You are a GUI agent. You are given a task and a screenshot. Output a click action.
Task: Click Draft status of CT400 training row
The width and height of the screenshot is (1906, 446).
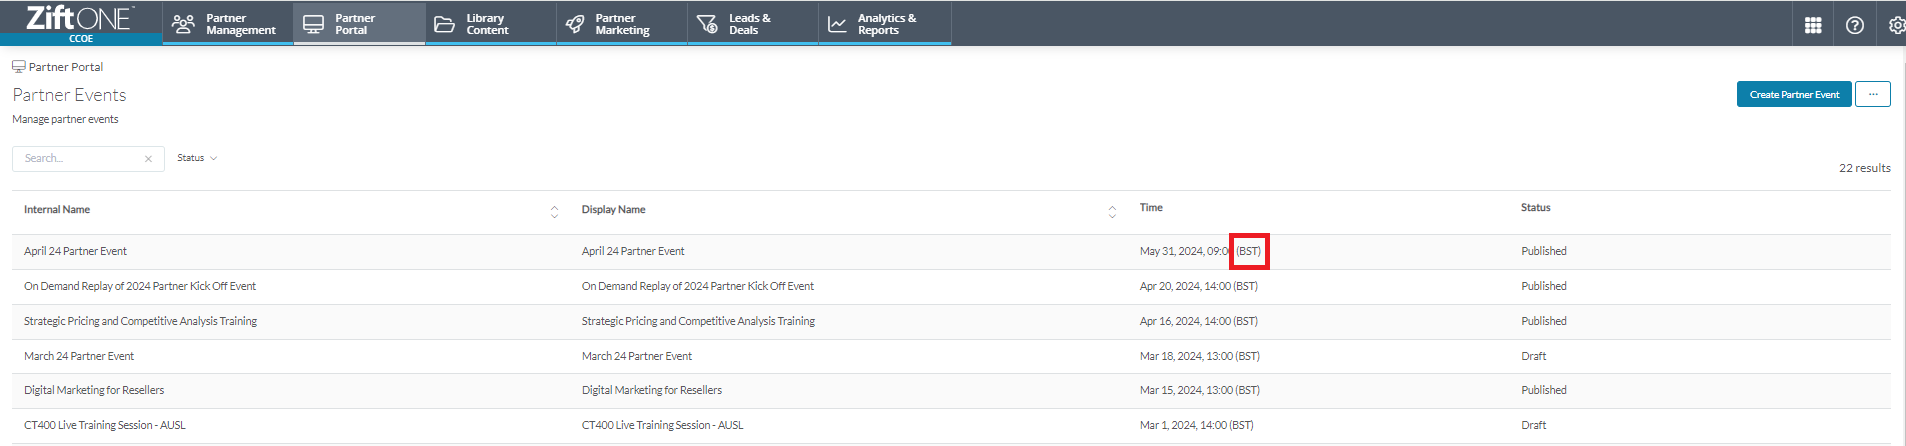pyautogui.click(x=1534, y=425)
